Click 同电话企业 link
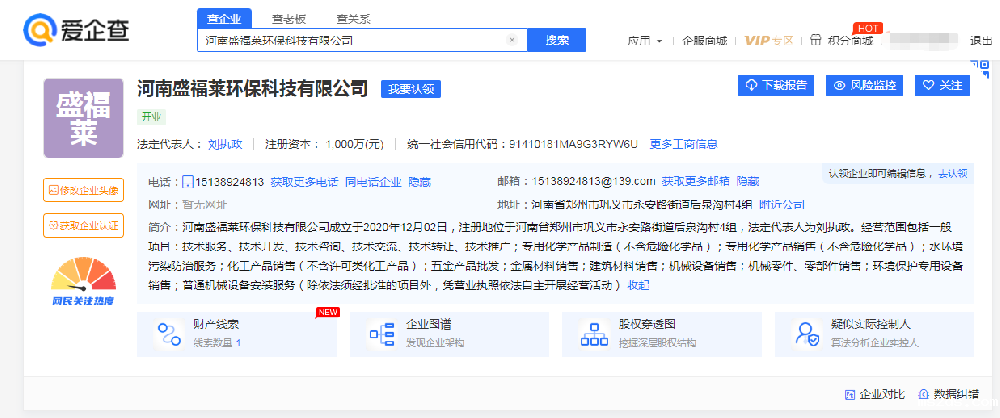The image size is (1000, 418). 373,182
